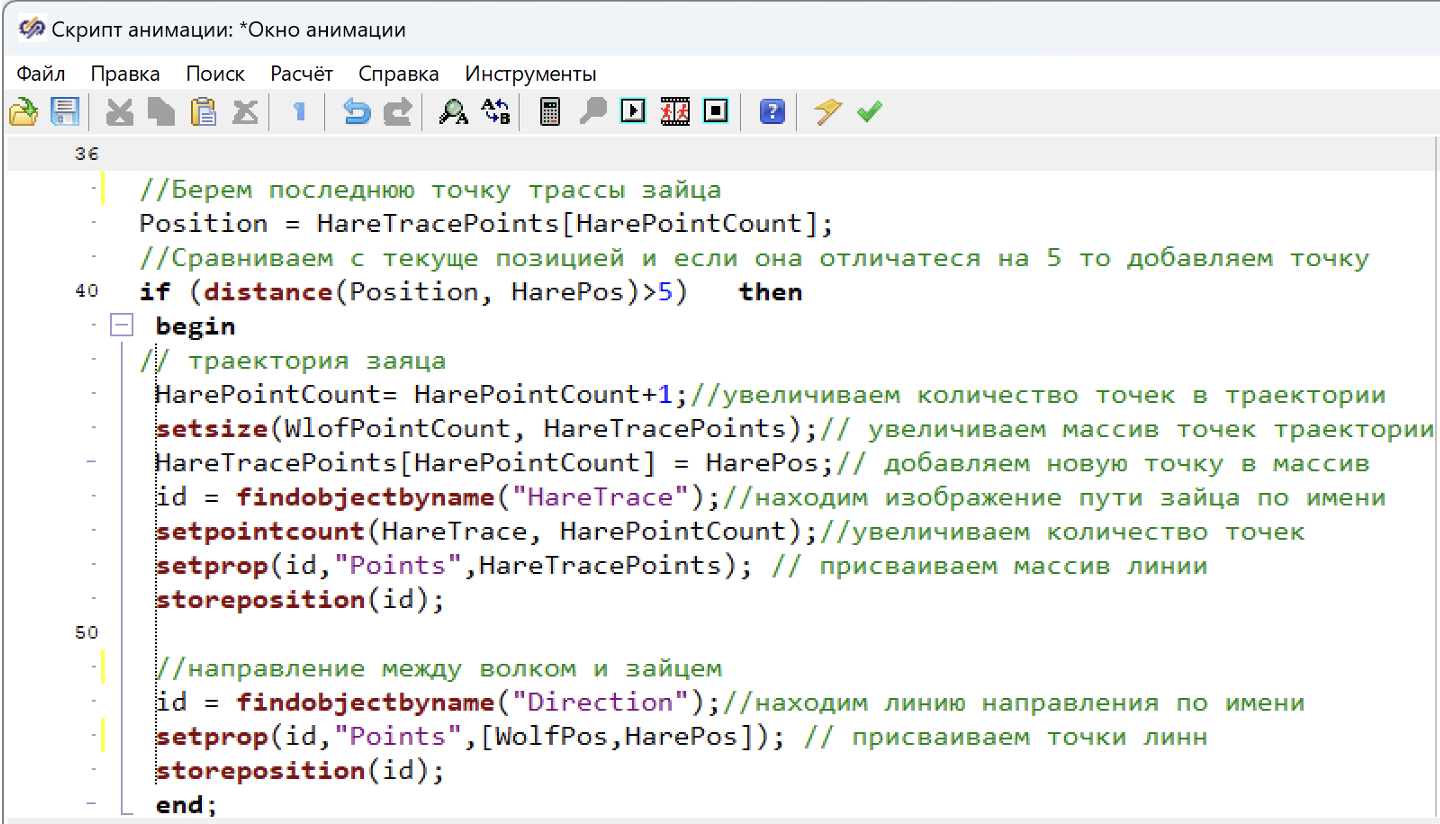Click the comment "//Берем последнюю точку трассы зайца"
The image size is (1440, 824).
tap(431, 189)
